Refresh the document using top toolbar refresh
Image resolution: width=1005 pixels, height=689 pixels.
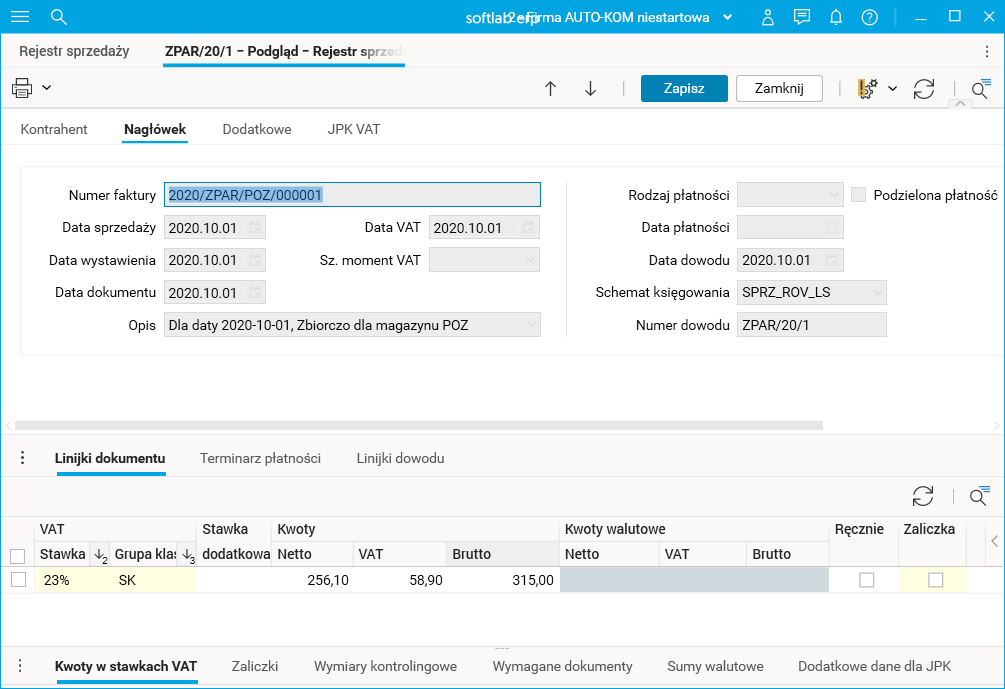[x=924, y=88]
